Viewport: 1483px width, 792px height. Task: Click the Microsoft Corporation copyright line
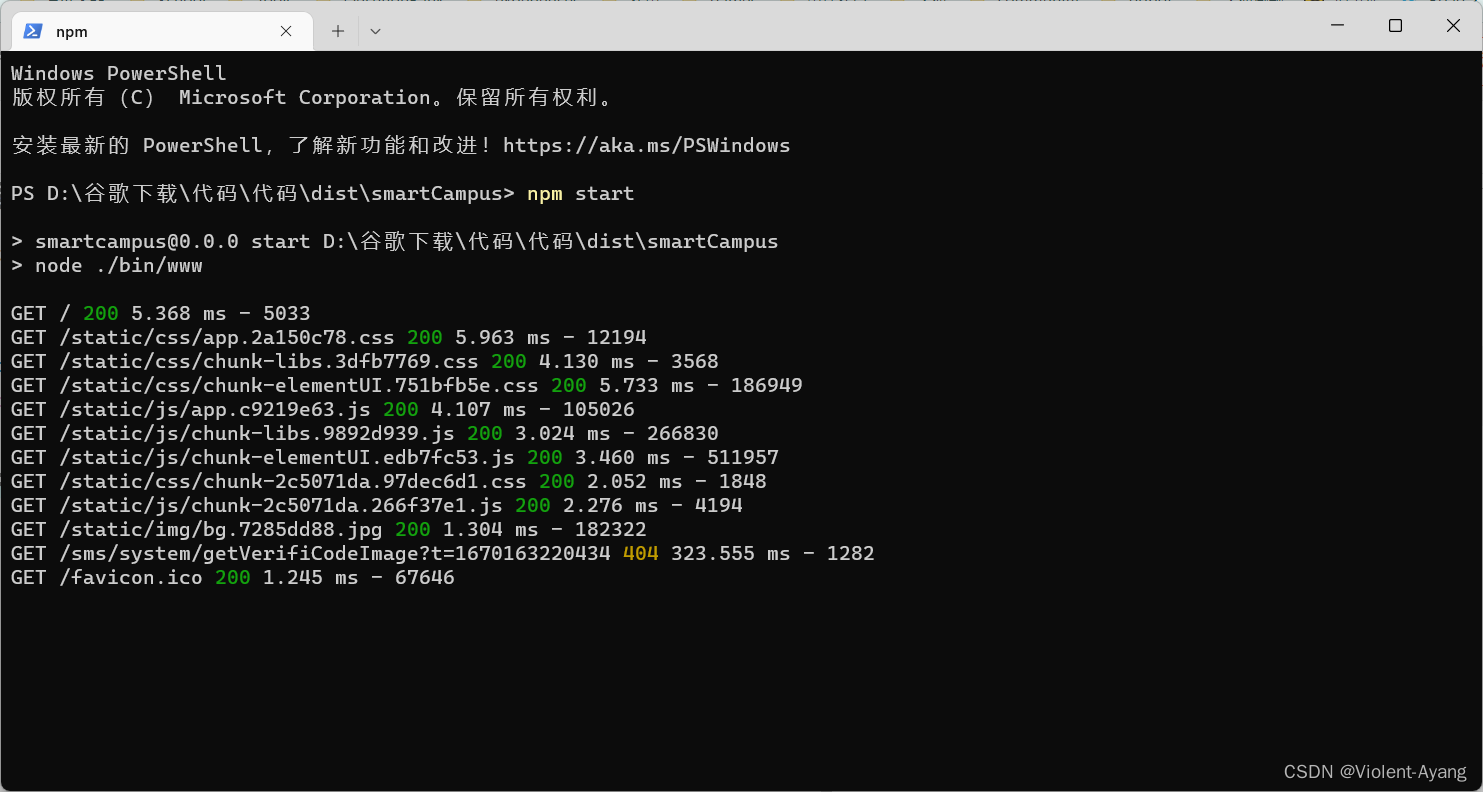[312, 97]
